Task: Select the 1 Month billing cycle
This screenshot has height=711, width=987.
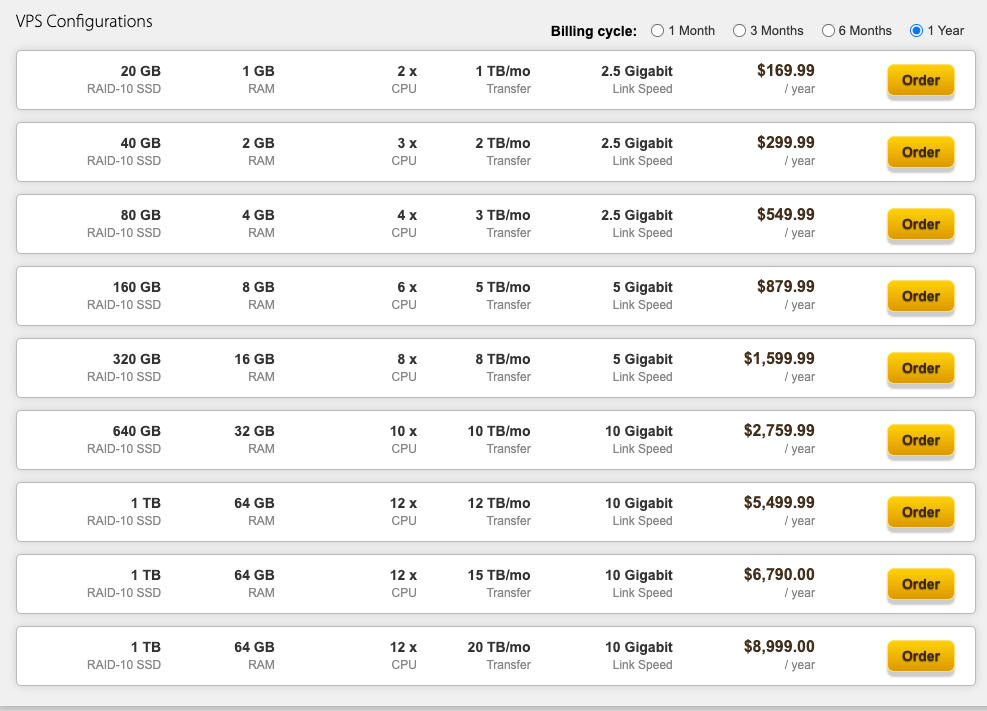Action: (x=657, y=31)
